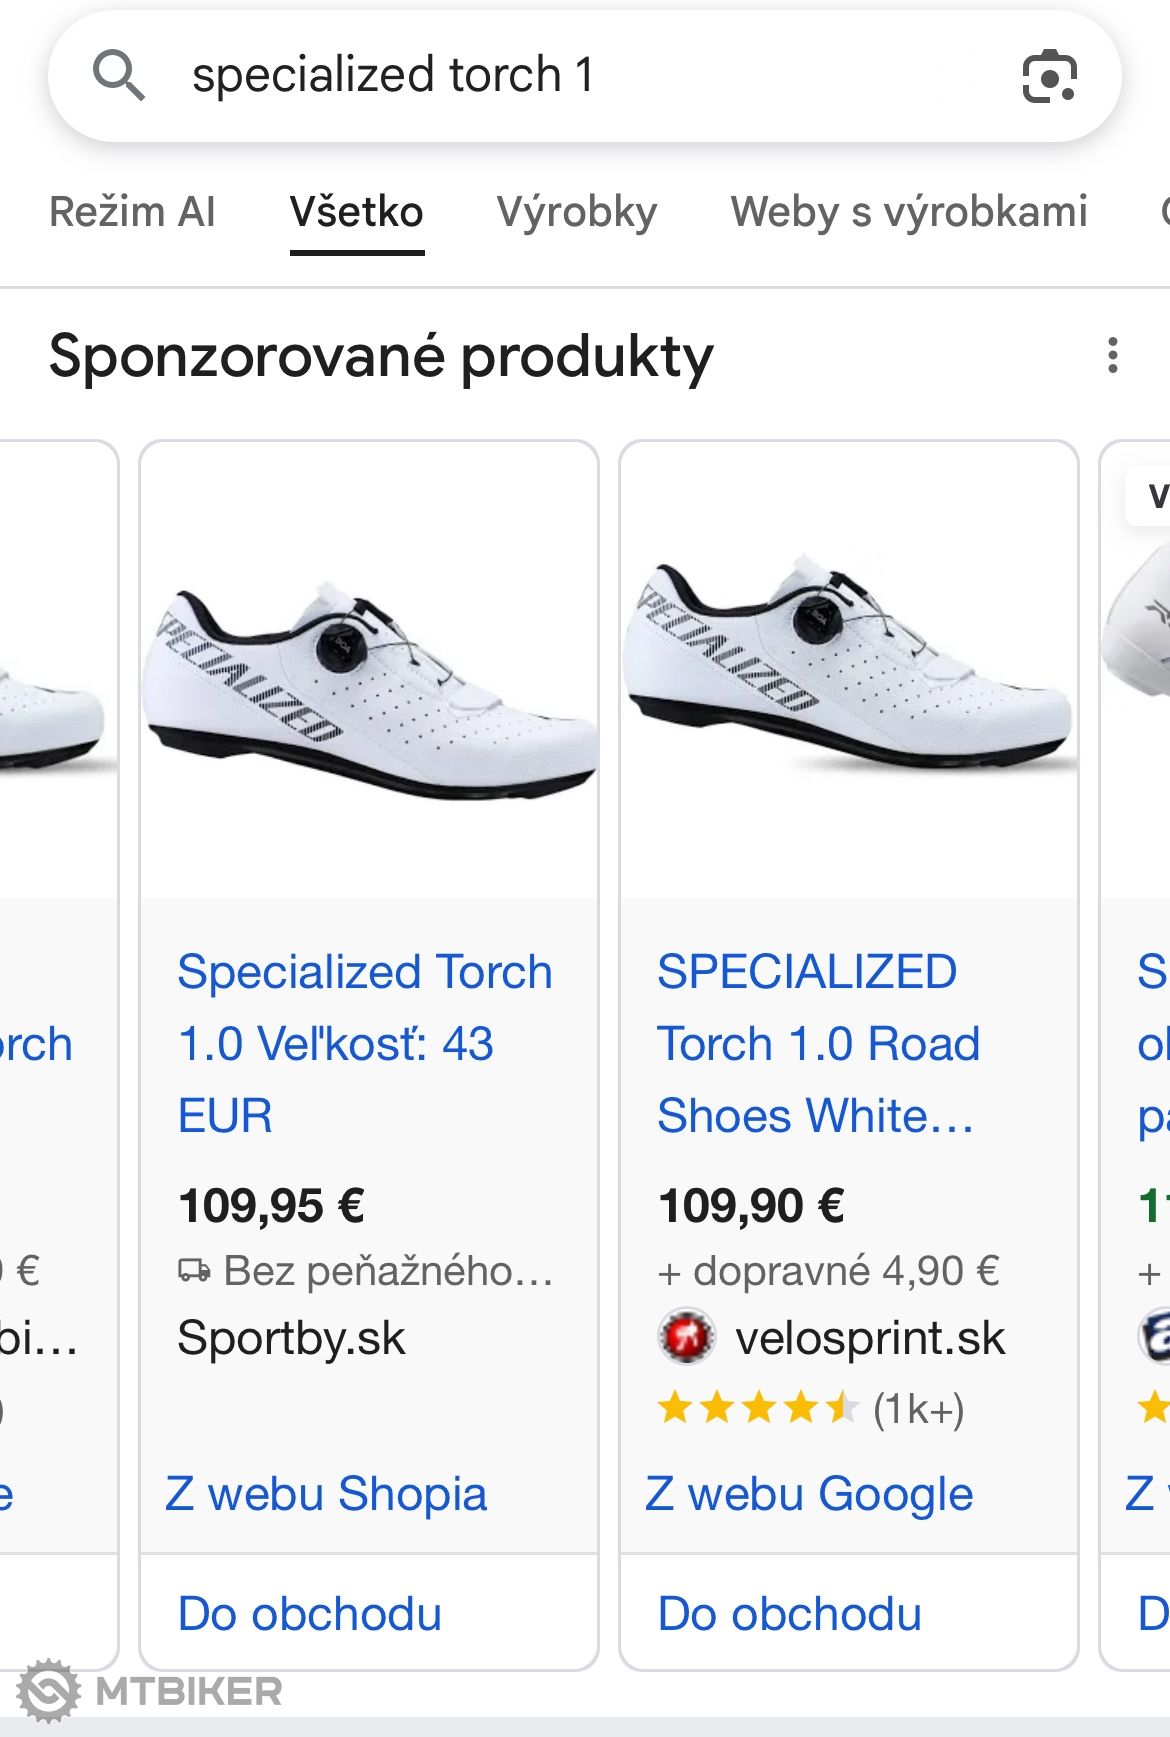The image size is (1170, 1737).
Task: Open 'SPECIALIZED Torch 1.0 Road Shoes White' link
Action: [818, 1043]
